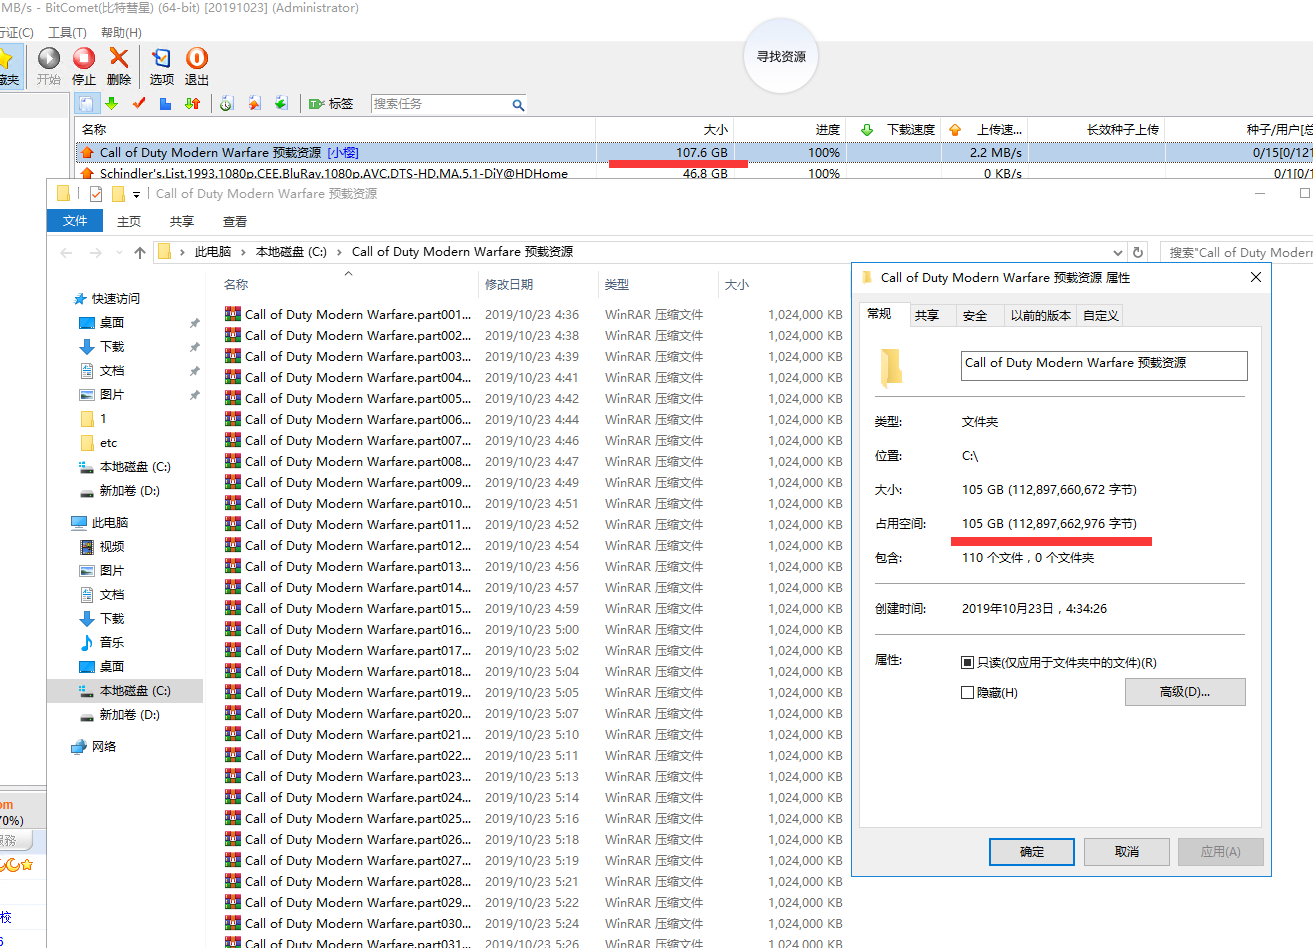Open 帮助(H) menu in BitComet
The image size is (1313, 948).
pos(121,33)
